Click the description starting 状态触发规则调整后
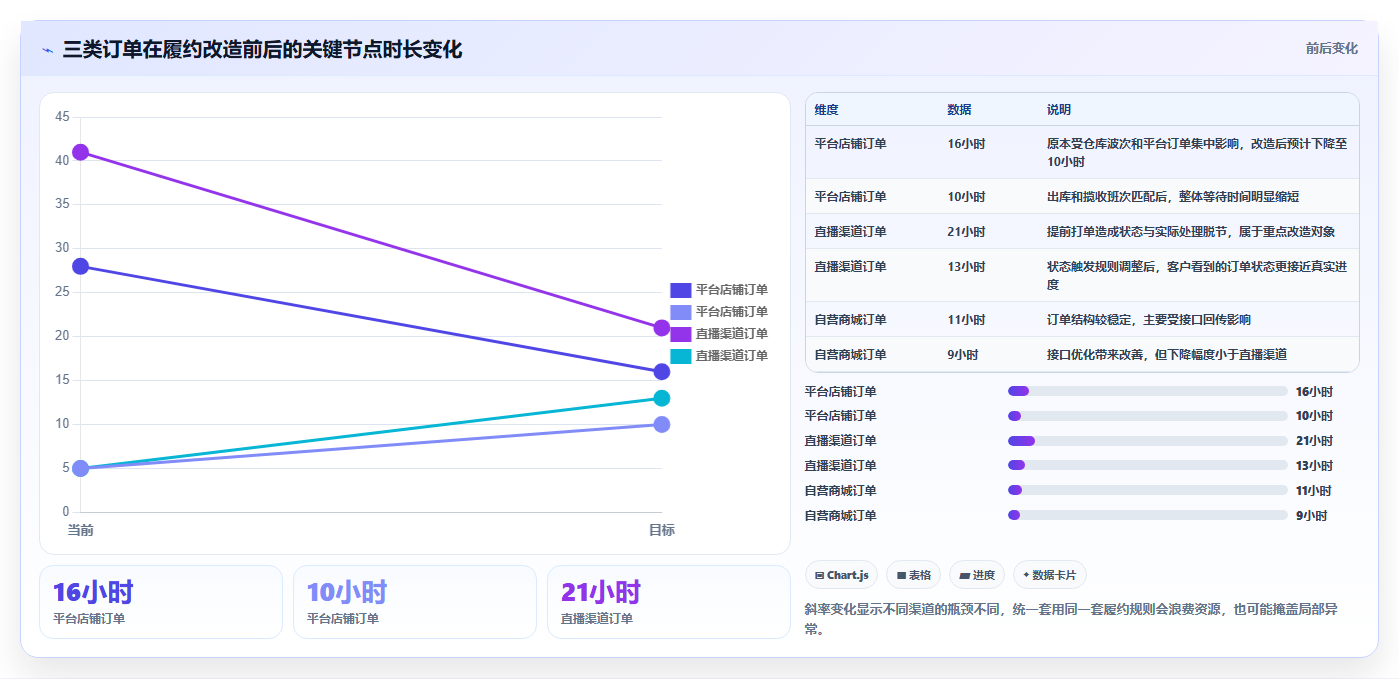This screenshot has width=1399, height=679. click(1197, 276)
